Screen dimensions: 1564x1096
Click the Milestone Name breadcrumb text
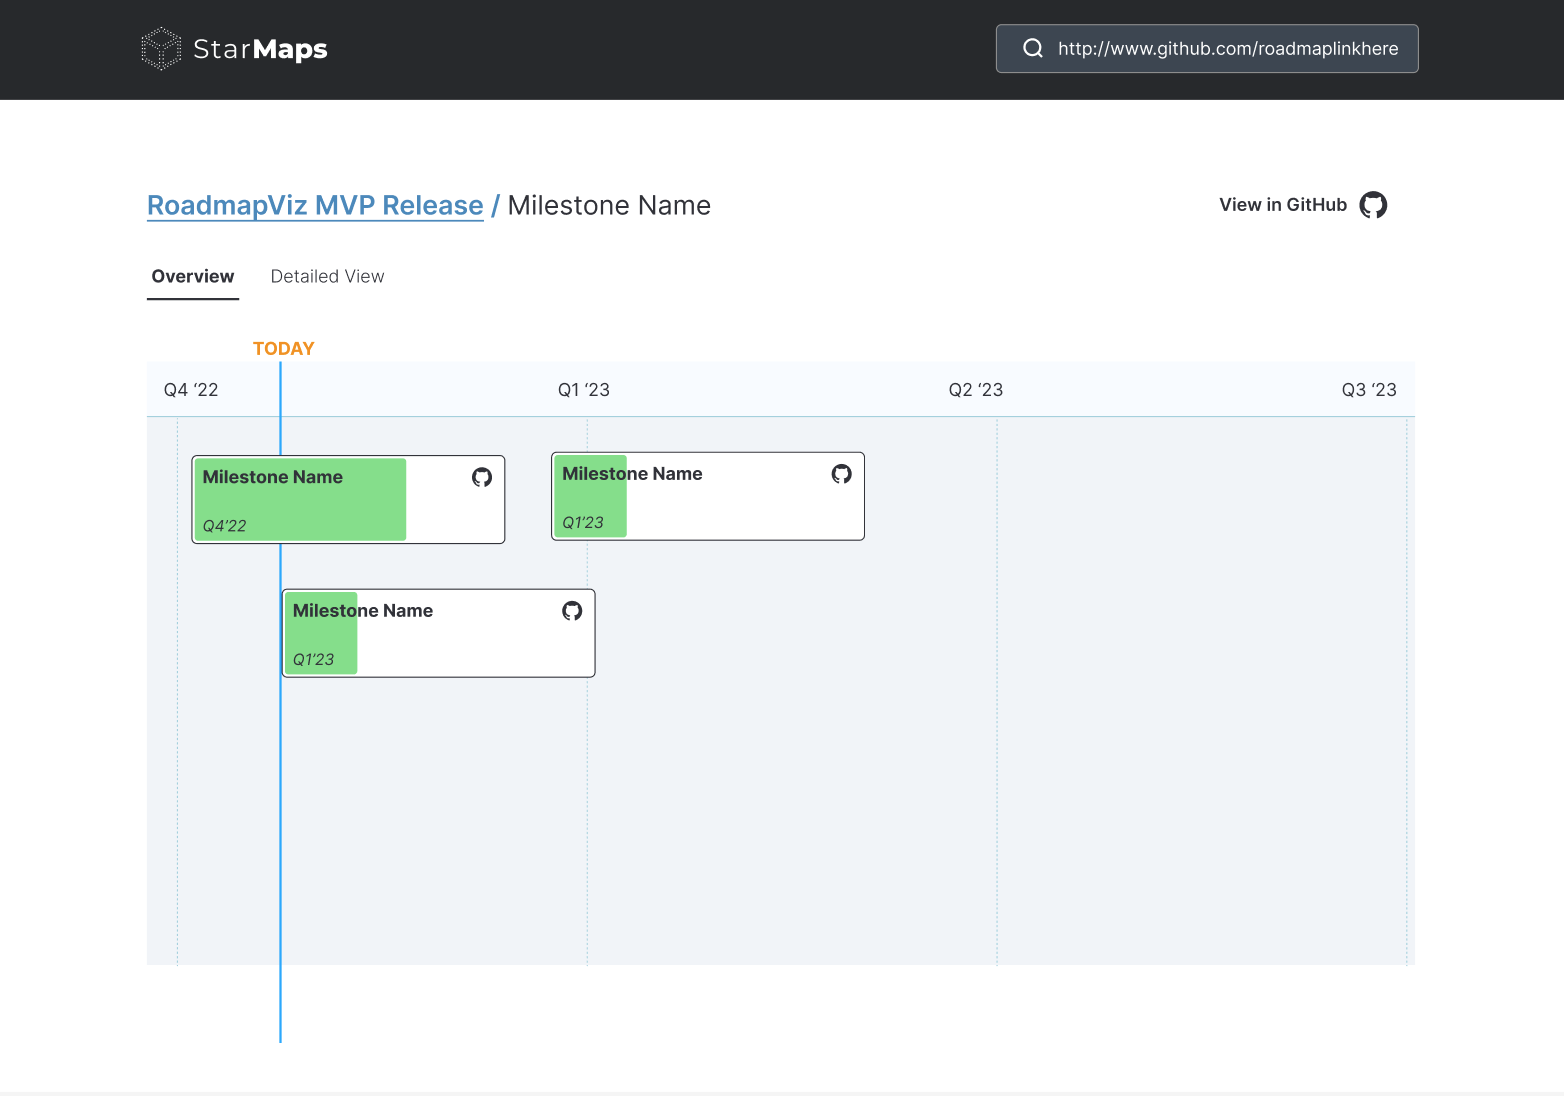click(609, 205)
